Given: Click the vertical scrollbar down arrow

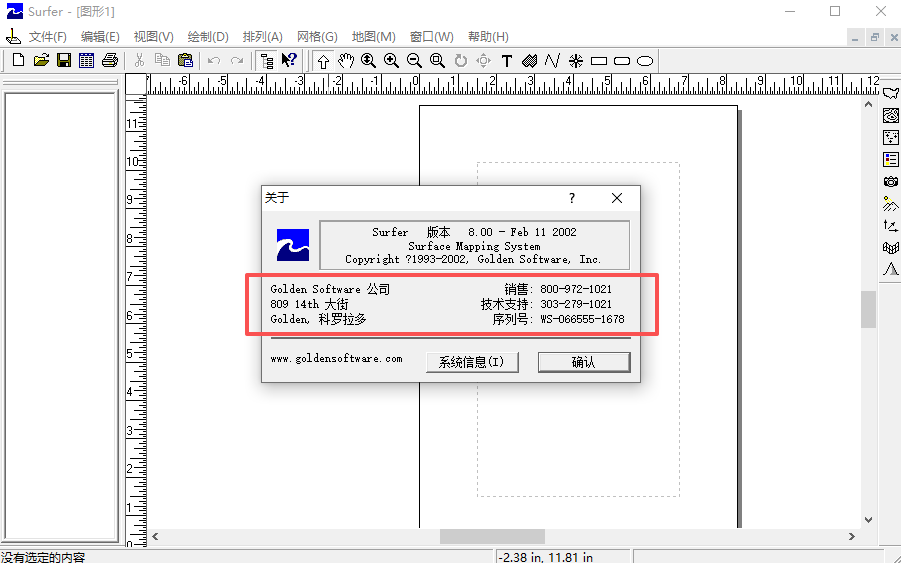Looking at the screenshot, I should (x=868, y=520).
